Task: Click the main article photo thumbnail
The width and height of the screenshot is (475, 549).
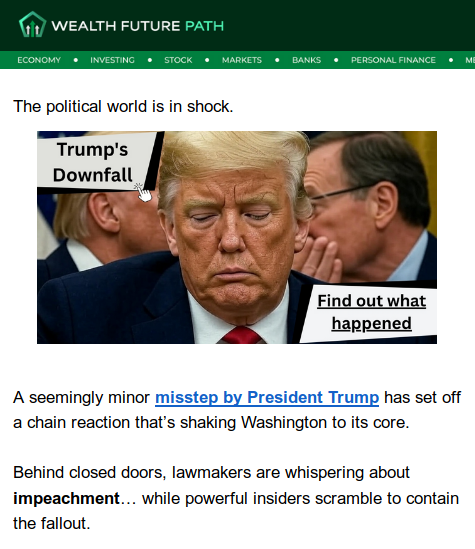Action: 237,237
